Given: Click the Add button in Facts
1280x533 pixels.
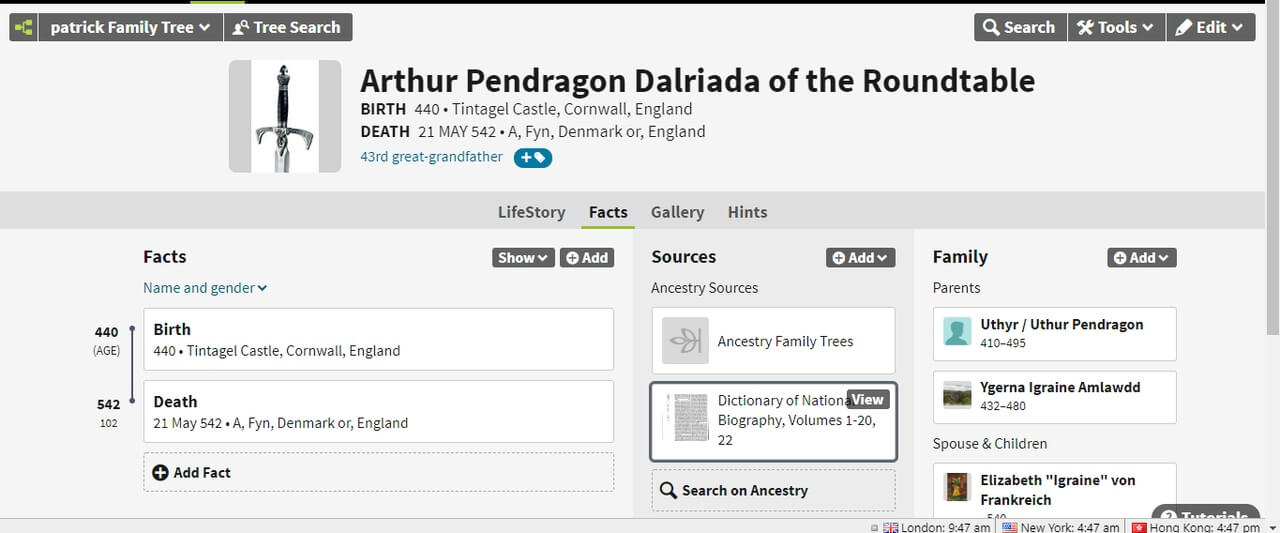Looking at the screenshot, I should 587,258.
